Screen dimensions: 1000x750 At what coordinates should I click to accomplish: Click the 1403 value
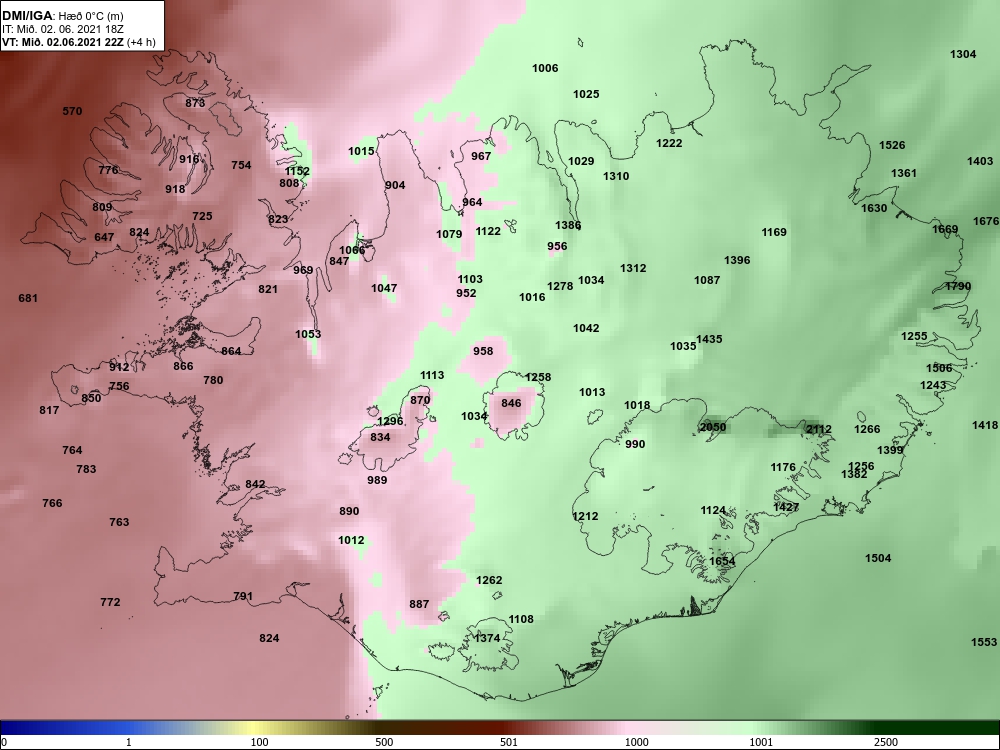[x=980, y=161]
